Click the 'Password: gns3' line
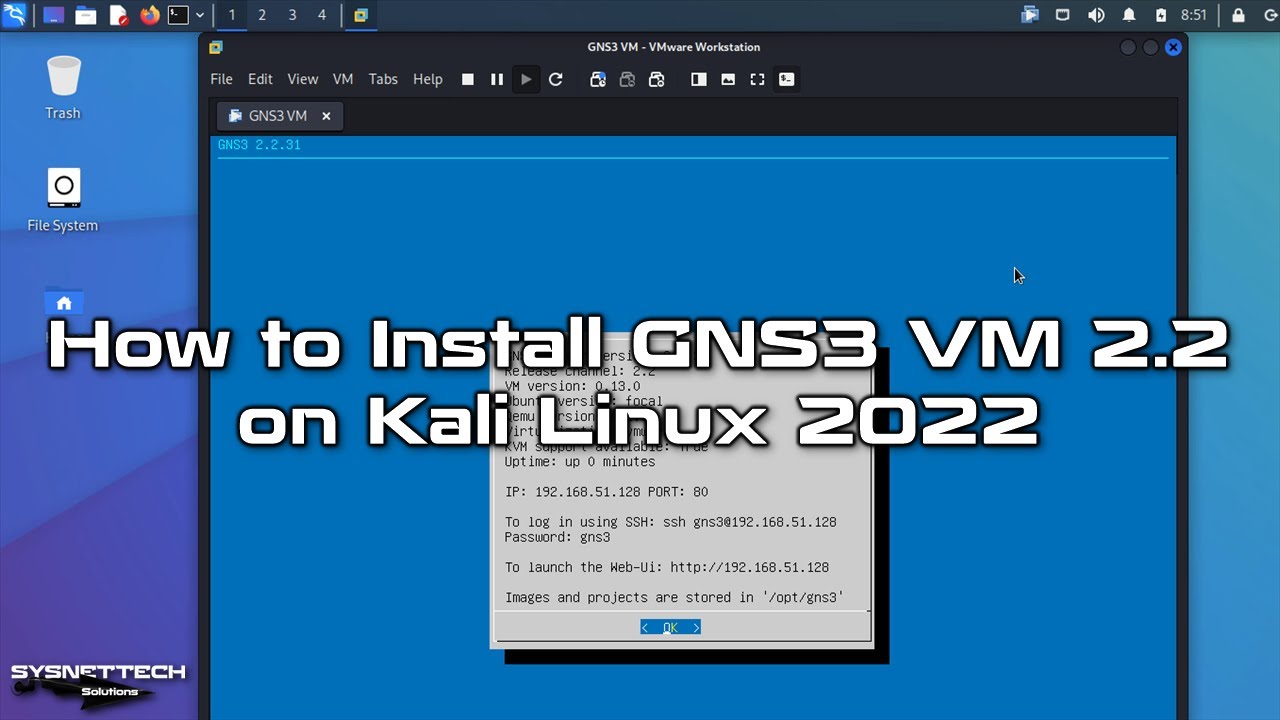Viewport: 1280px width, 720px height. coord(557,537)
